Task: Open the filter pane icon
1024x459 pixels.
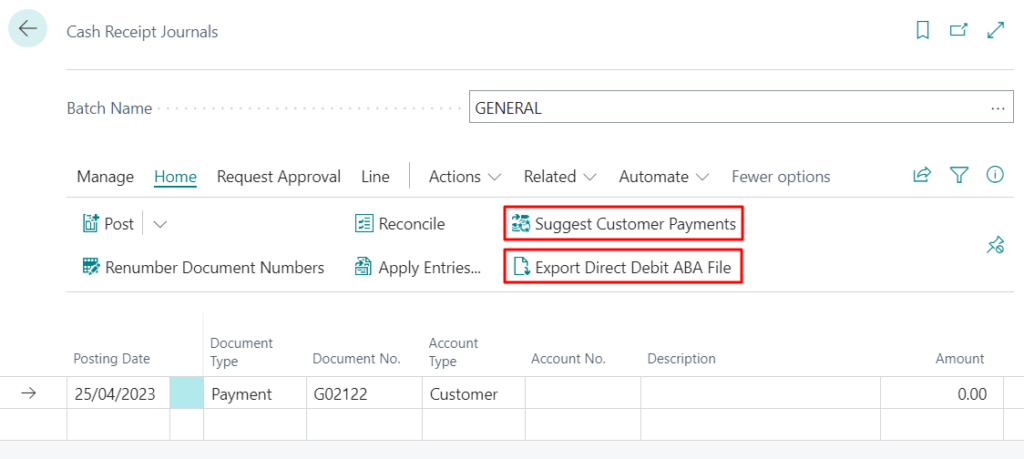Action: coord(959,175)
